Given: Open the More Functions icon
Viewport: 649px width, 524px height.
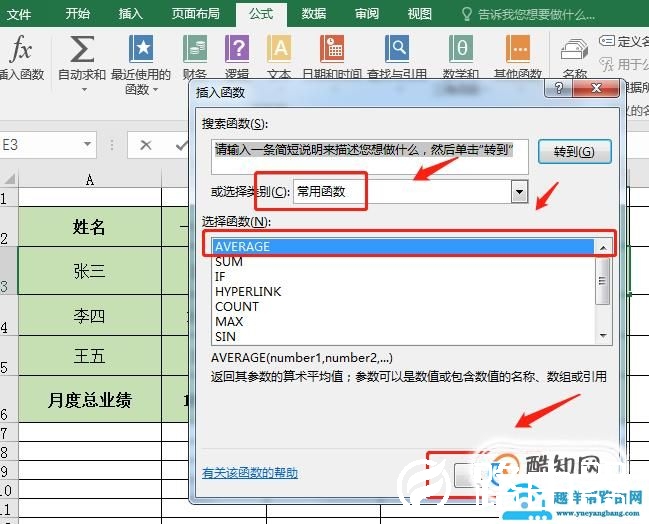Looking at the screenshot, I should [x=518, y=48].
